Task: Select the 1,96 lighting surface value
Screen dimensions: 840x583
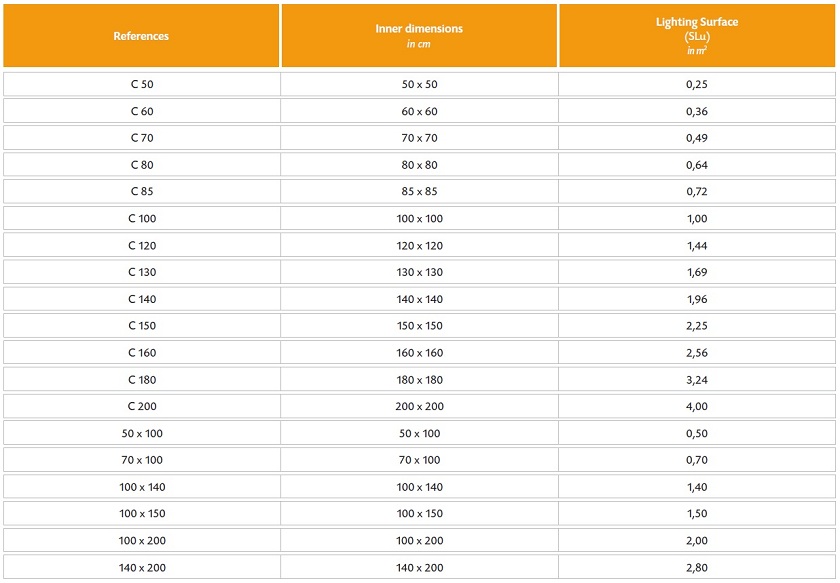Action: click(x=697, y=299)
